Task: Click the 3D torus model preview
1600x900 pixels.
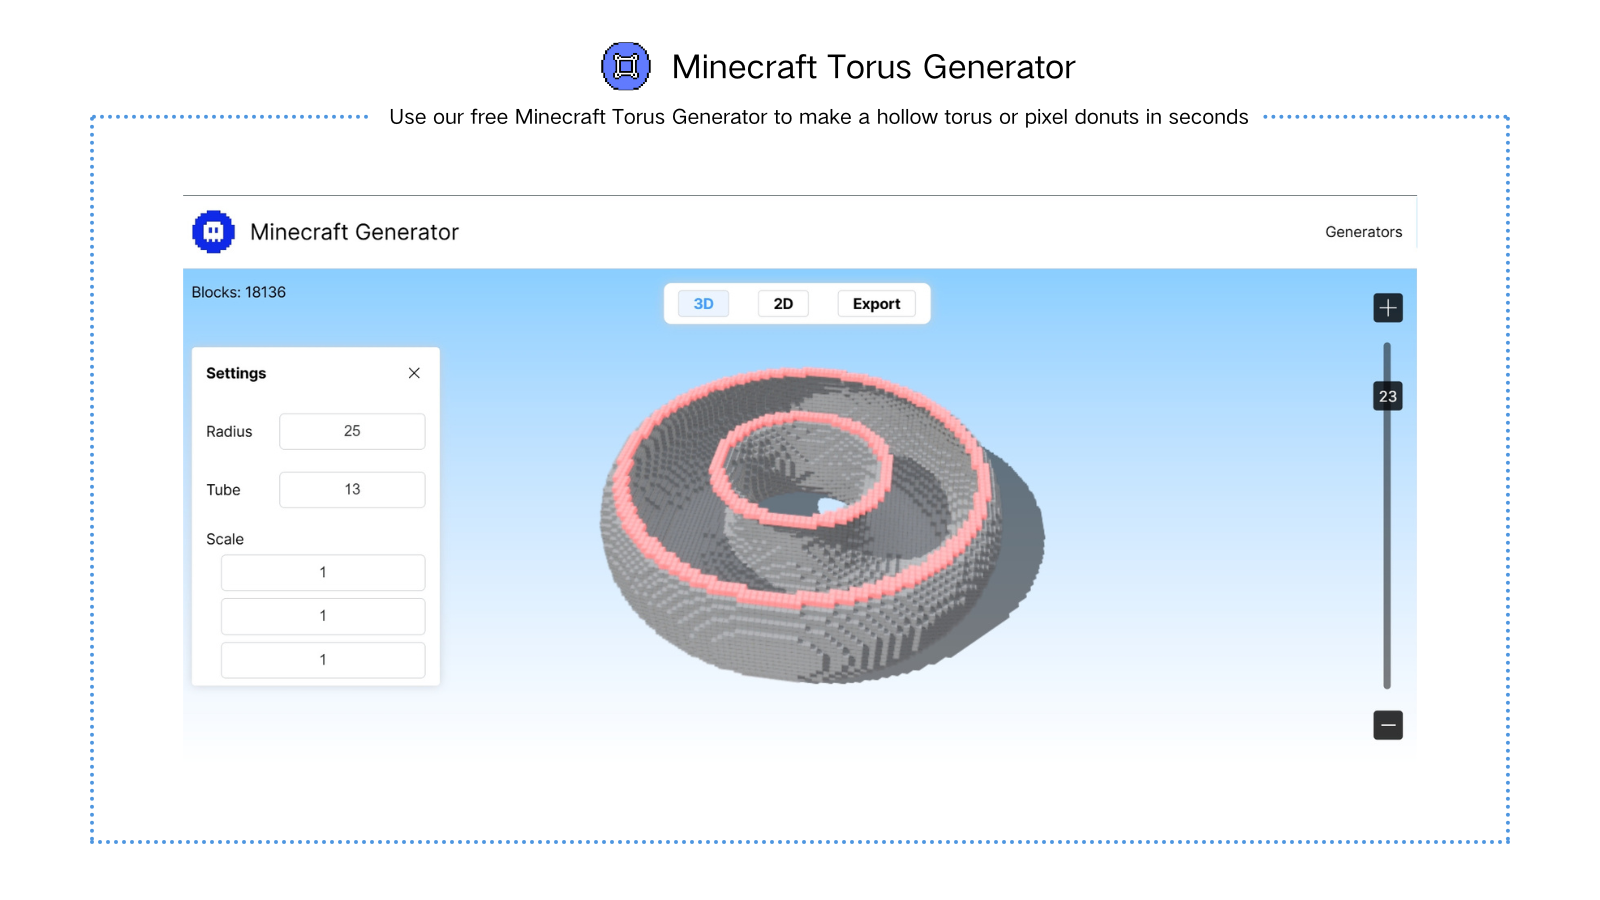Action: pos(822,525)
